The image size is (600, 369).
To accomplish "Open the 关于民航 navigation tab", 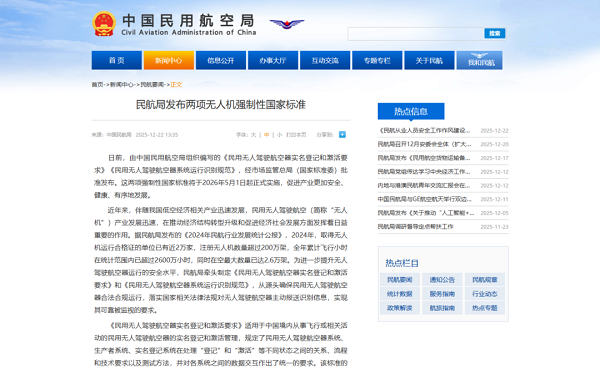I will 429,60.
